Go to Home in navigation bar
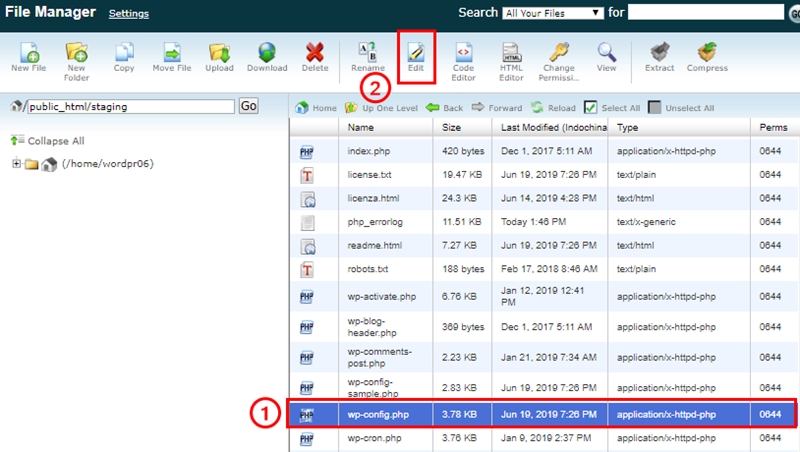This screenshot has width=800, height=452. coord(316,108)
